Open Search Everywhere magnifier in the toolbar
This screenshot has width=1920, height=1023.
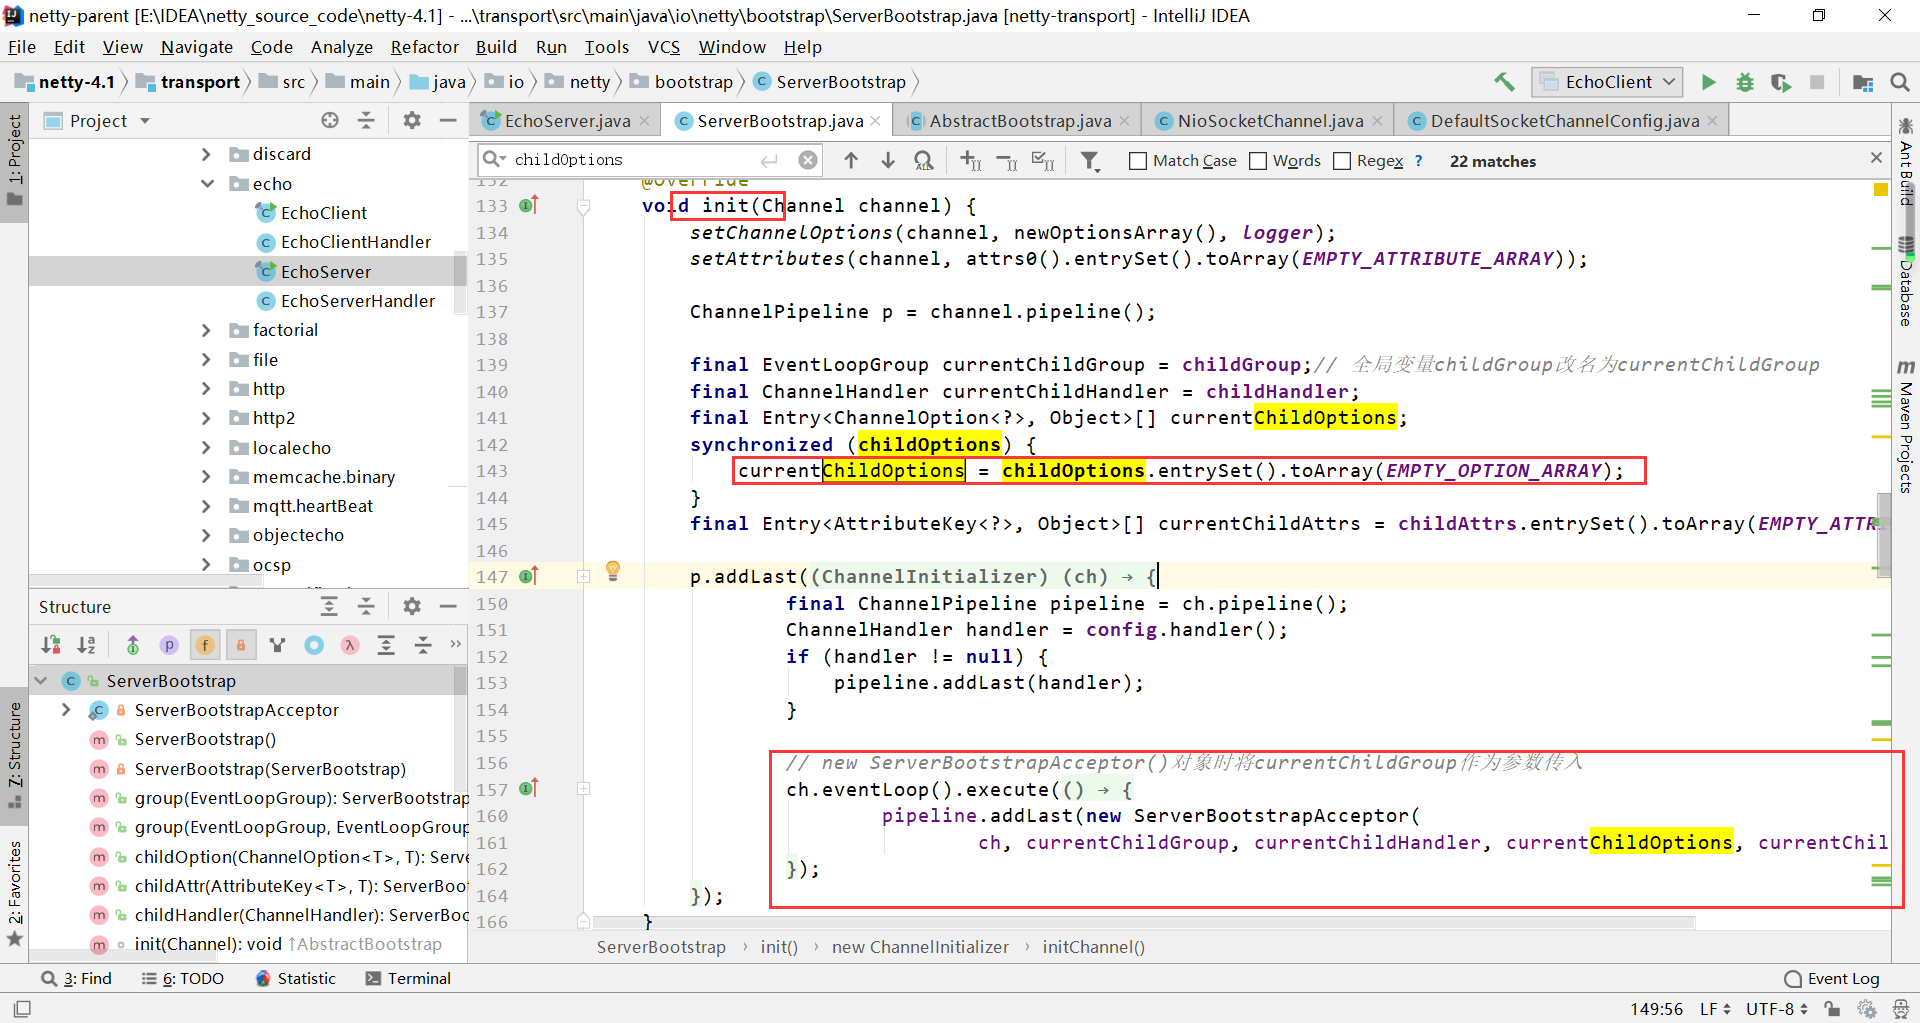click(x=1900, y=82)
